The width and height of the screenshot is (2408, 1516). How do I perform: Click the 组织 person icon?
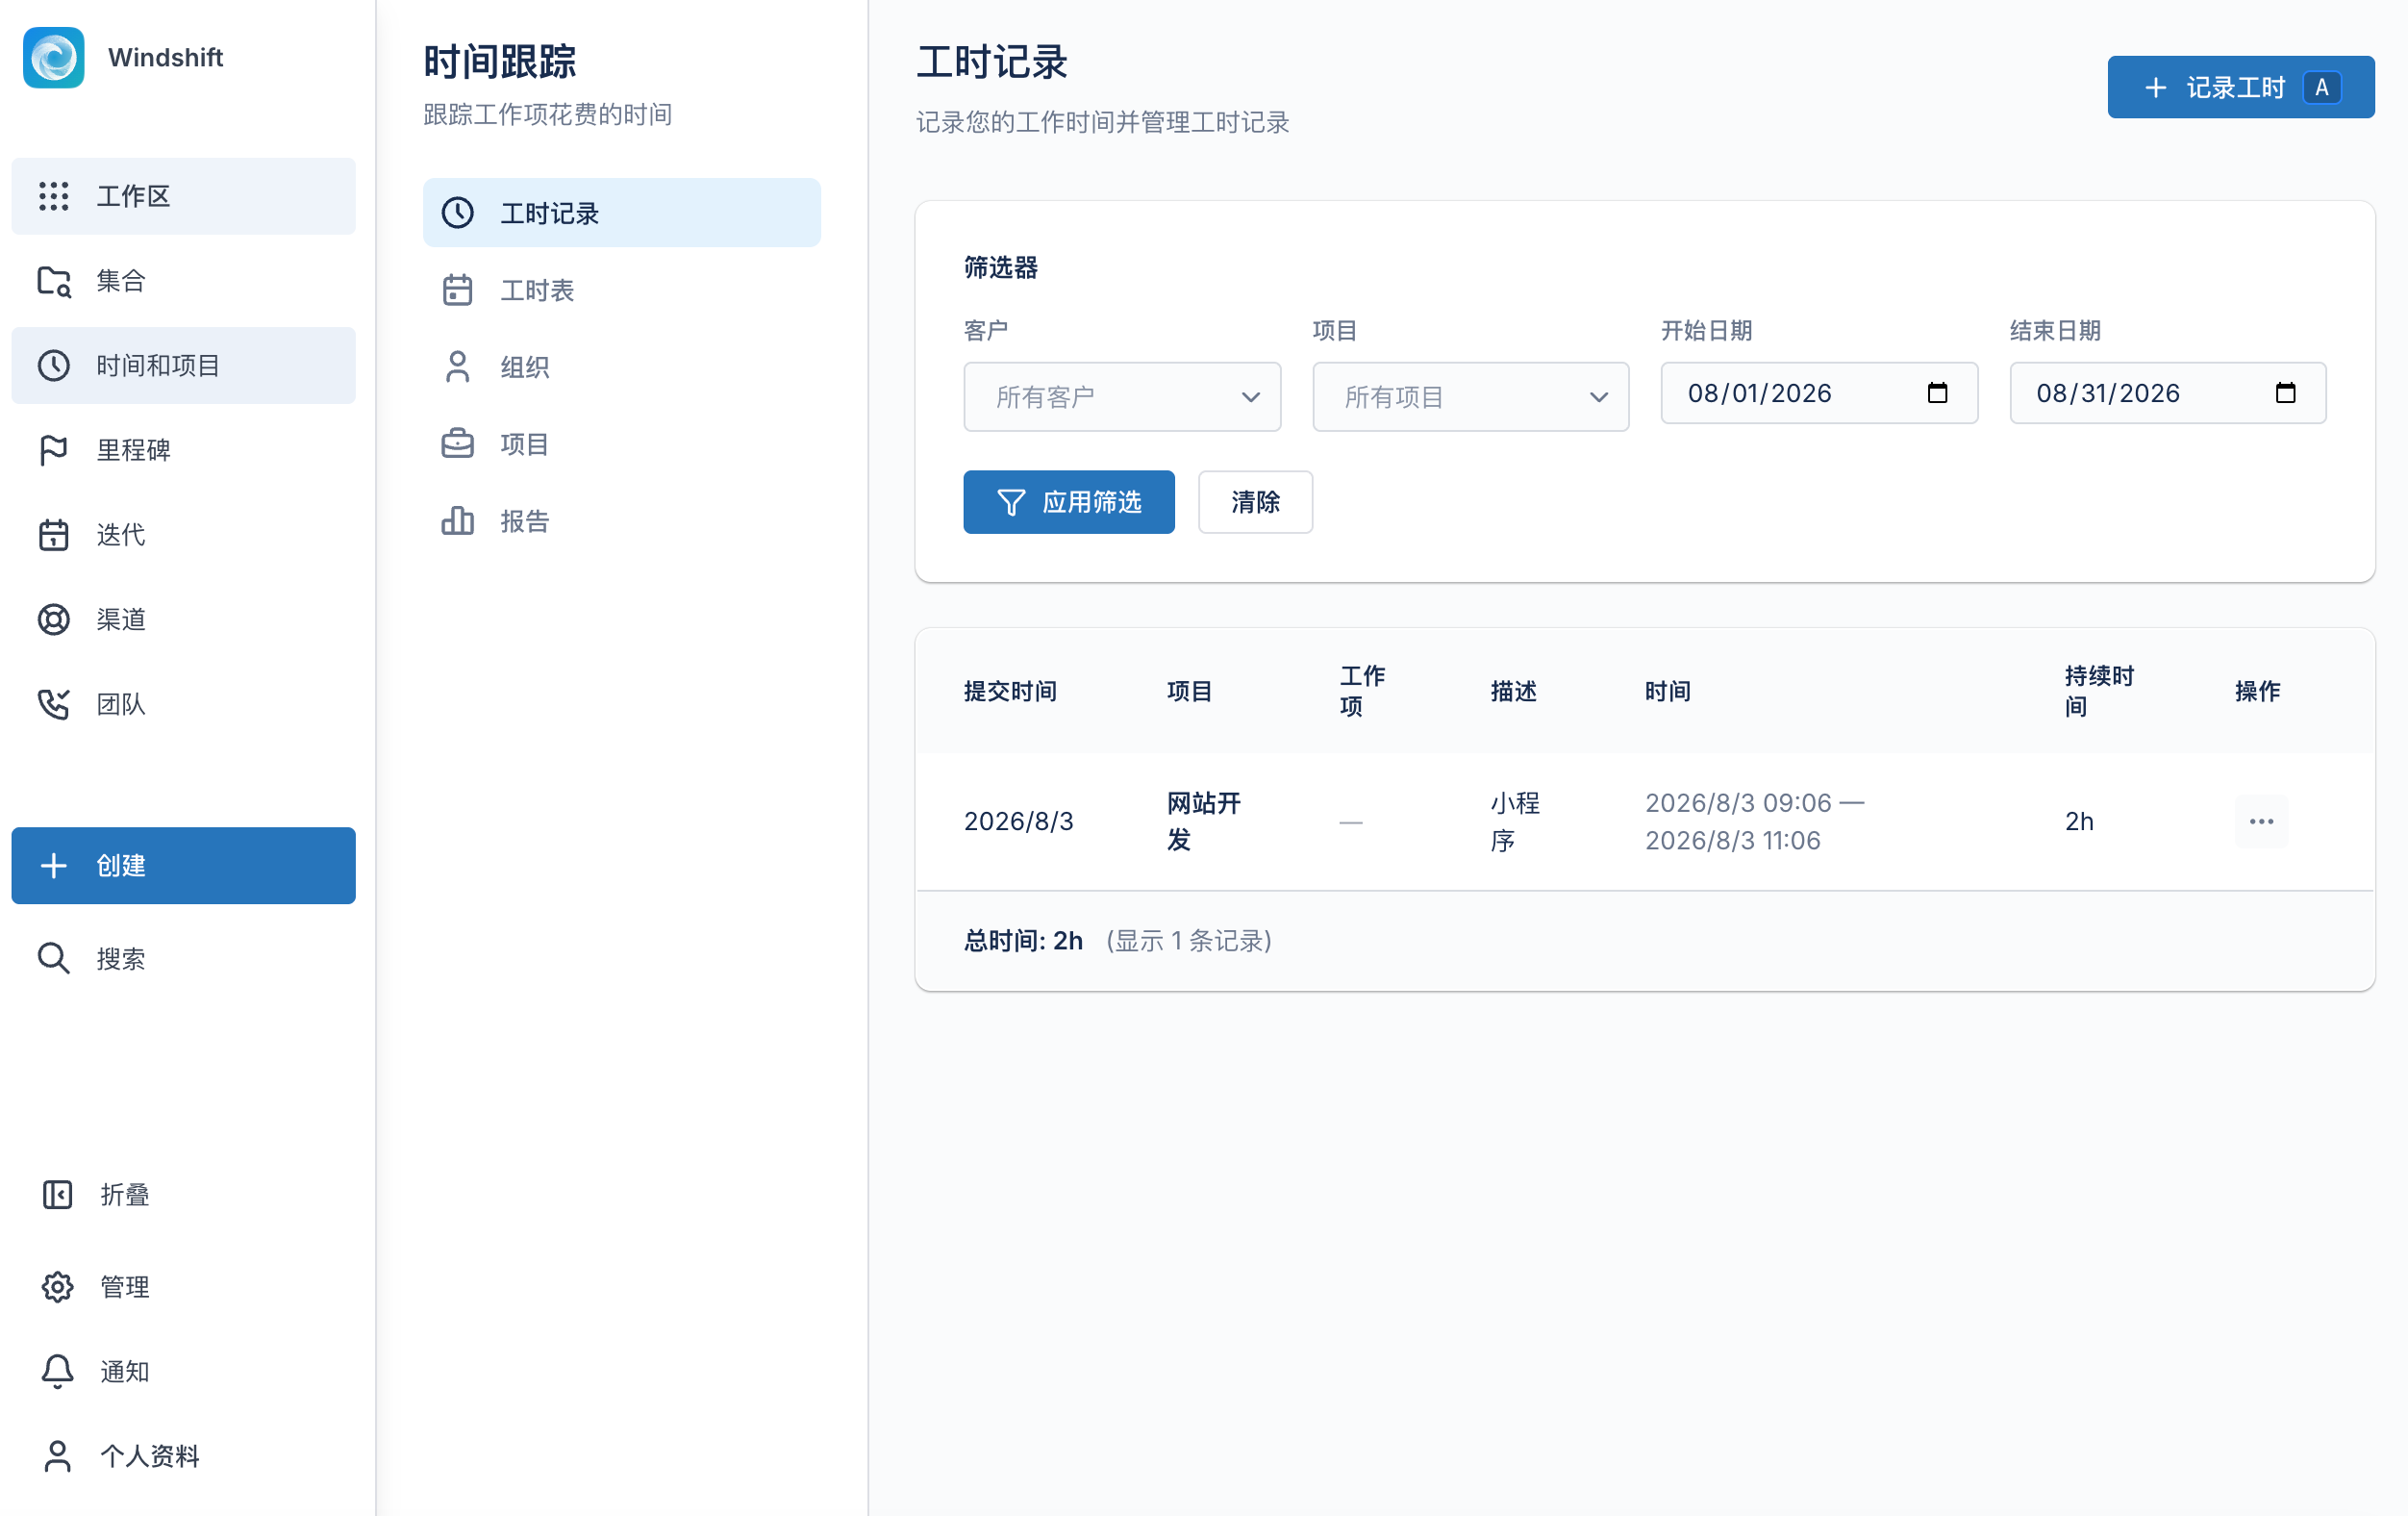click(458, 367)
